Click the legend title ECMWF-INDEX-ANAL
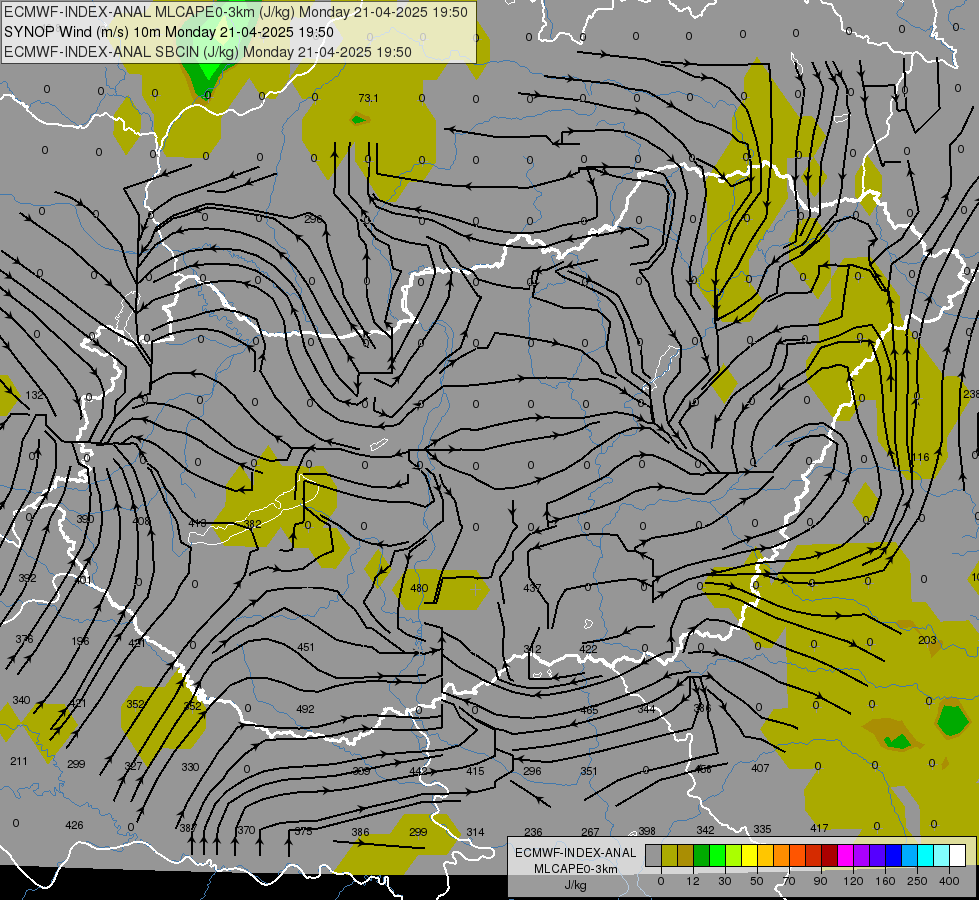 pos(576,853)
